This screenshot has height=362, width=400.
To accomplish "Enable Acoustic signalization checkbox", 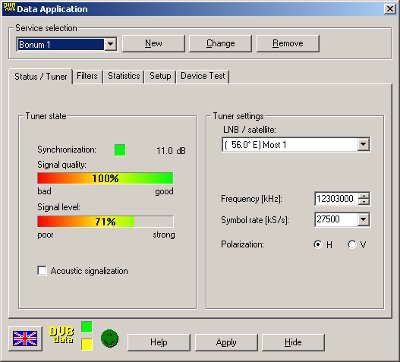I will (x=42, y=270).
